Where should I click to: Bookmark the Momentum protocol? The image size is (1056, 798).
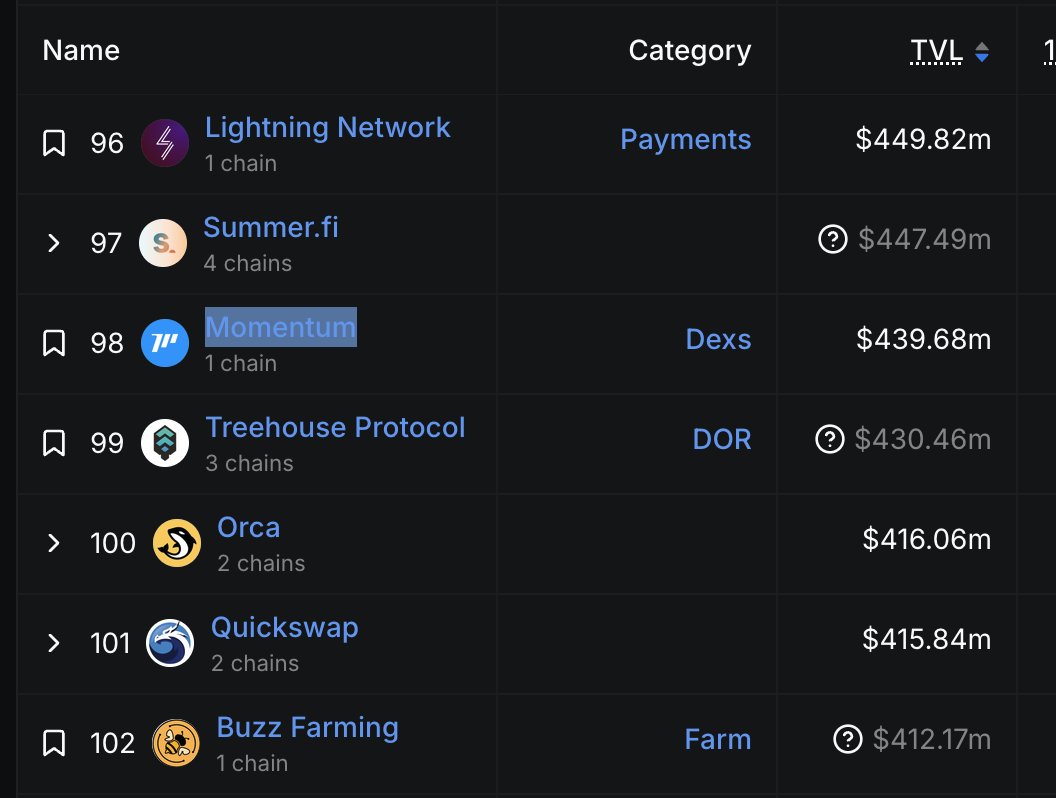[54, 343]
